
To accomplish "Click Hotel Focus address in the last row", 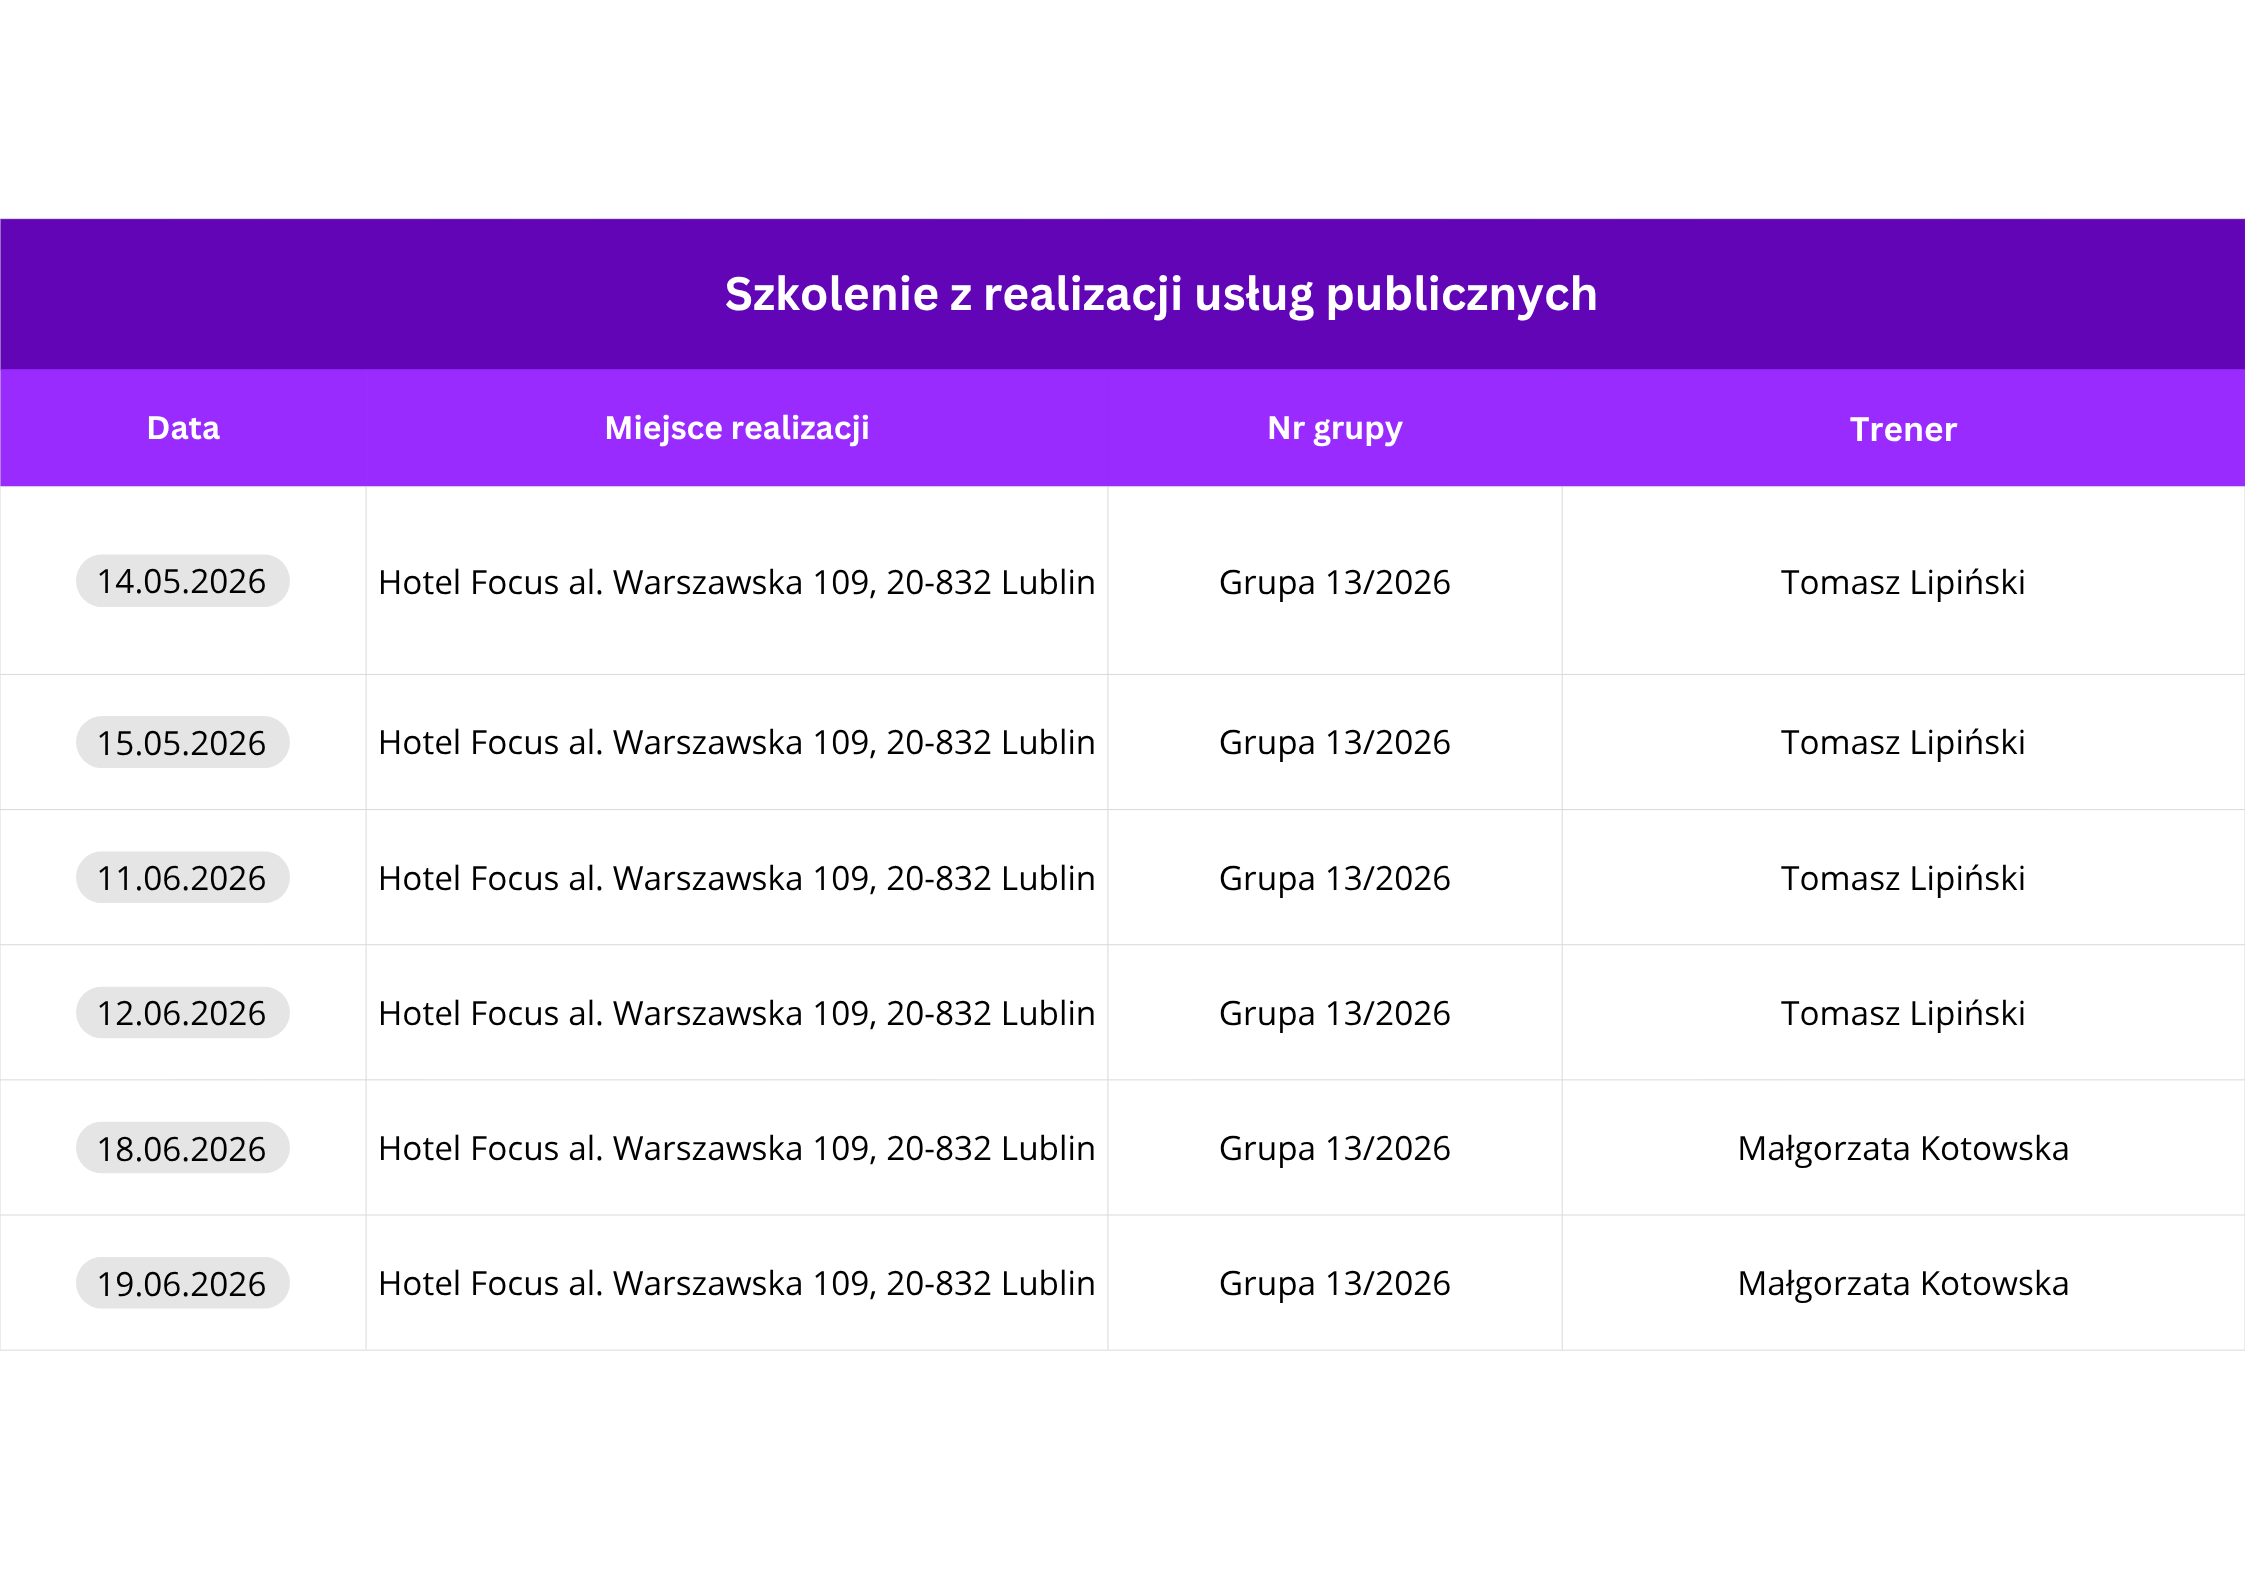I will click(736, 1283).
